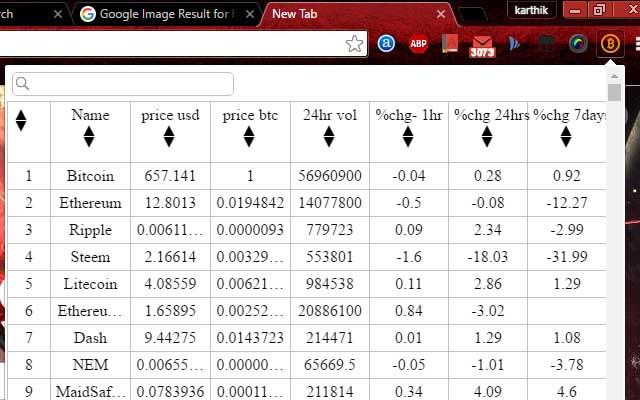Select the Ripple name cell
Viewport: 640px width, 400px height.
[90, 230]
